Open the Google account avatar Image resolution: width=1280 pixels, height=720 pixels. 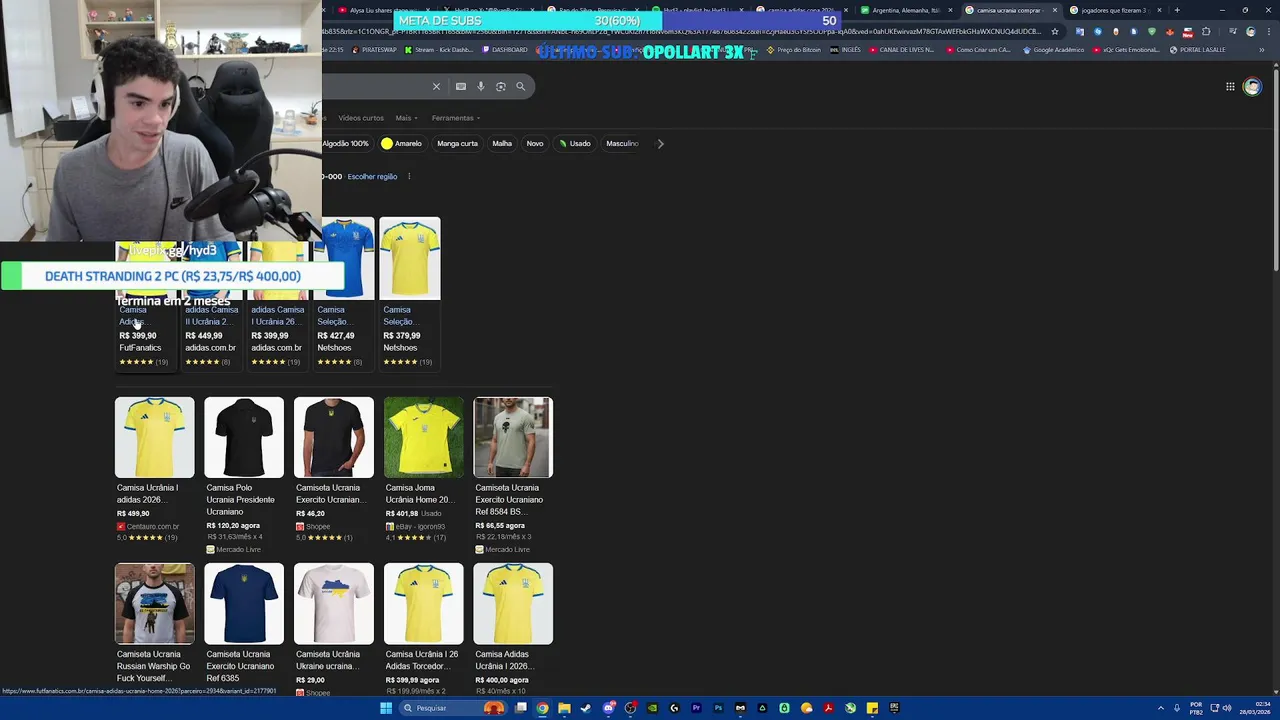pos(1252,87)
